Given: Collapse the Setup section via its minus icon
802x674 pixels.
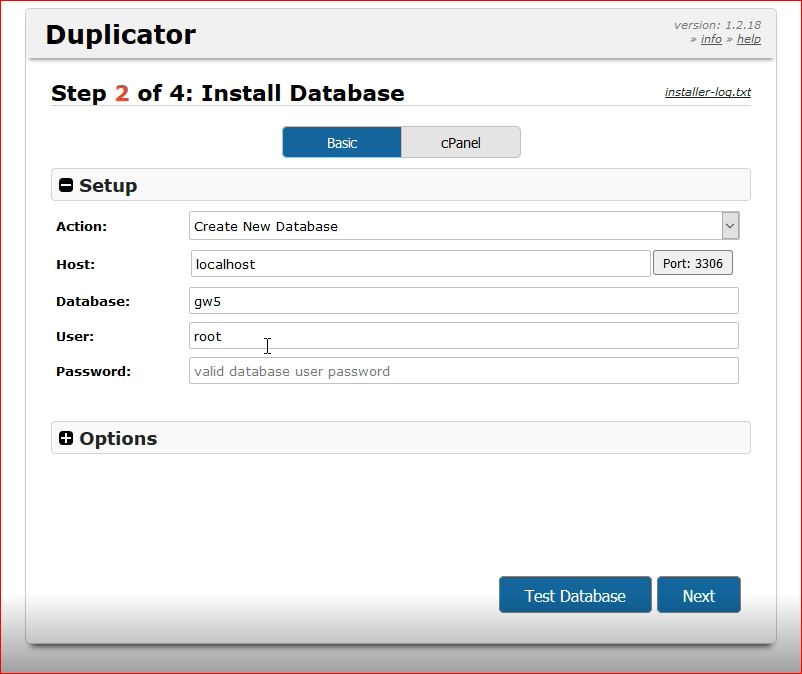Looking at the screenshot, I should 66,185.
